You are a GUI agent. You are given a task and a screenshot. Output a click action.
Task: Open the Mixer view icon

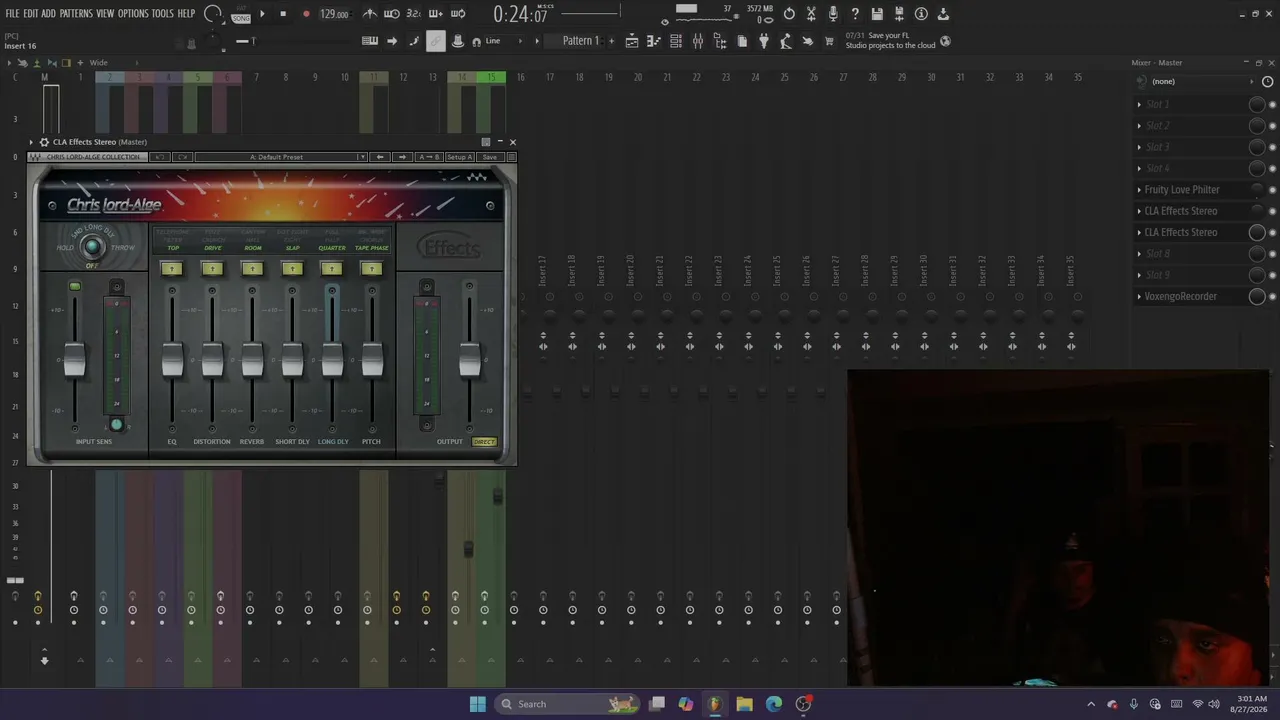coord(698,41)
